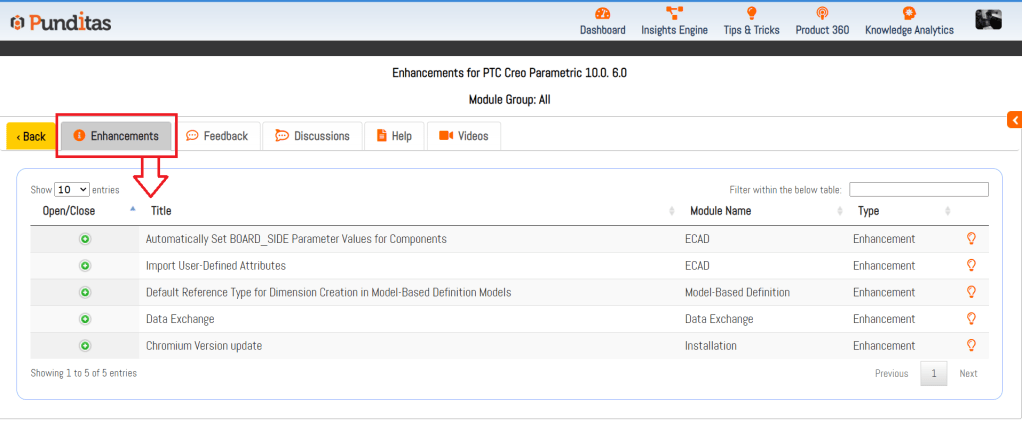The image size is (1022, 425).
Task: Expand the orange side panel arrow
Action: click(1014, 121)
